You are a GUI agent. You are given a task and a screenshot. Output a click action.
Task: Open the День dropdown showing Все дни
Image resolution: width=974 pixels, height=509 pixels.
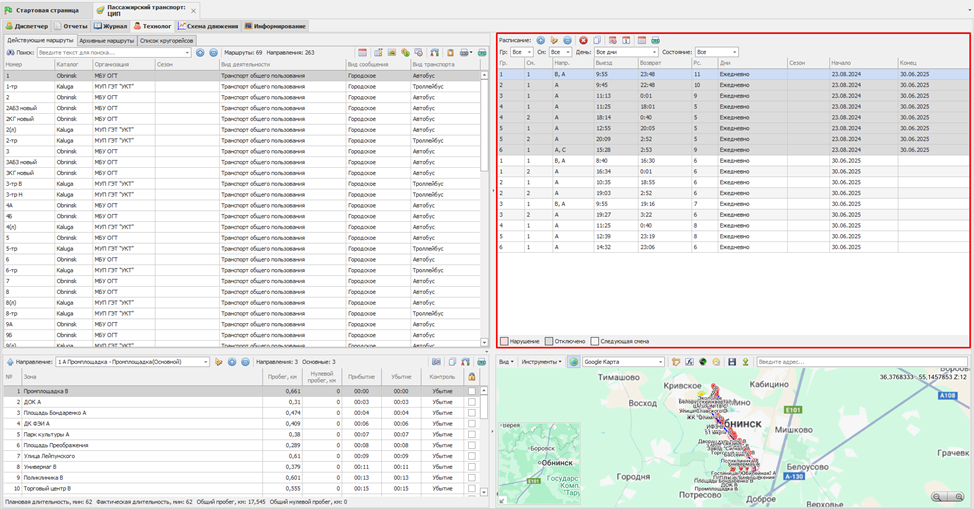point(653,52)
